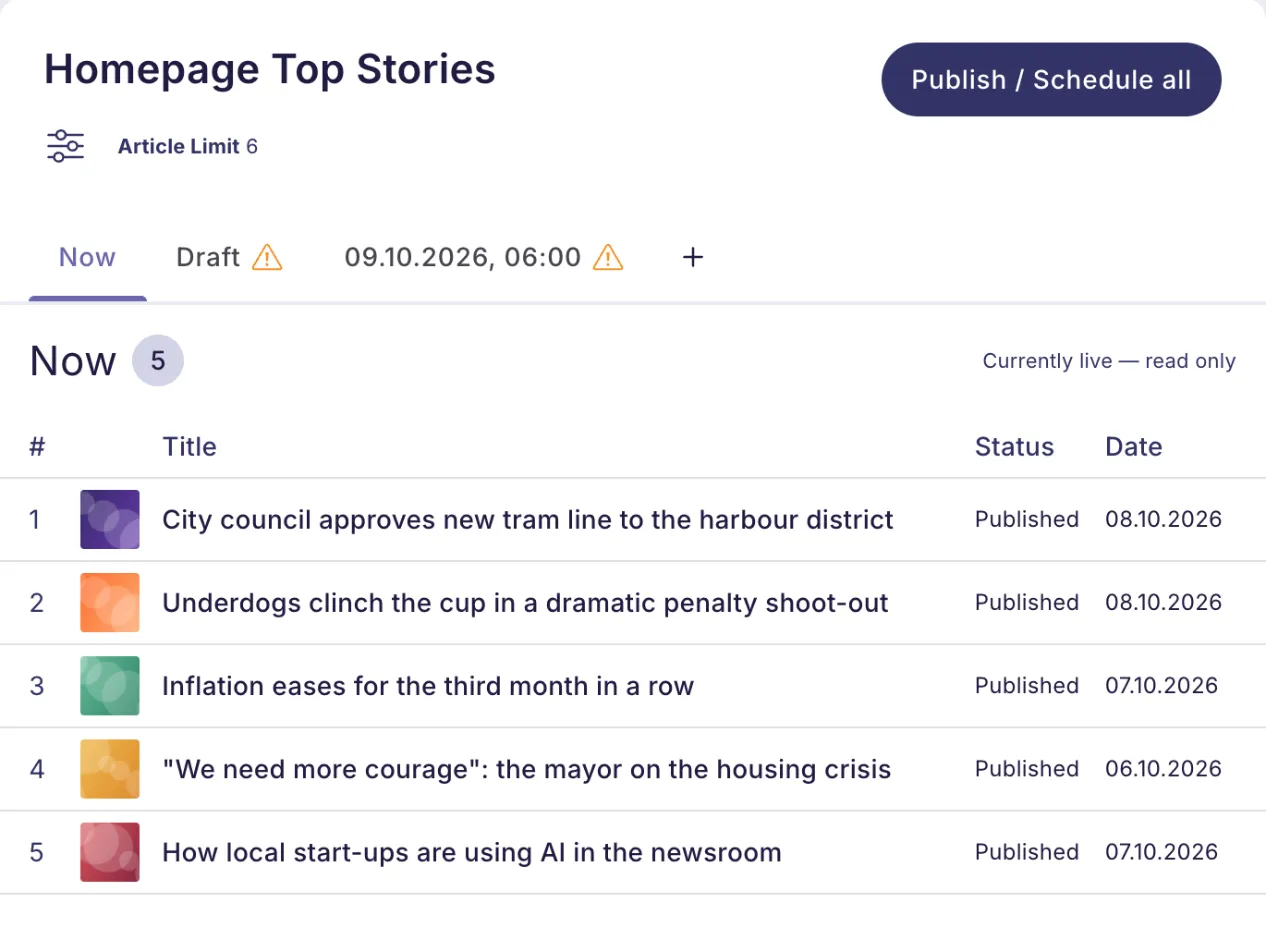
Task: Click the date 08.10.2026 of the tram line story
Action: tap(1163, 520)
